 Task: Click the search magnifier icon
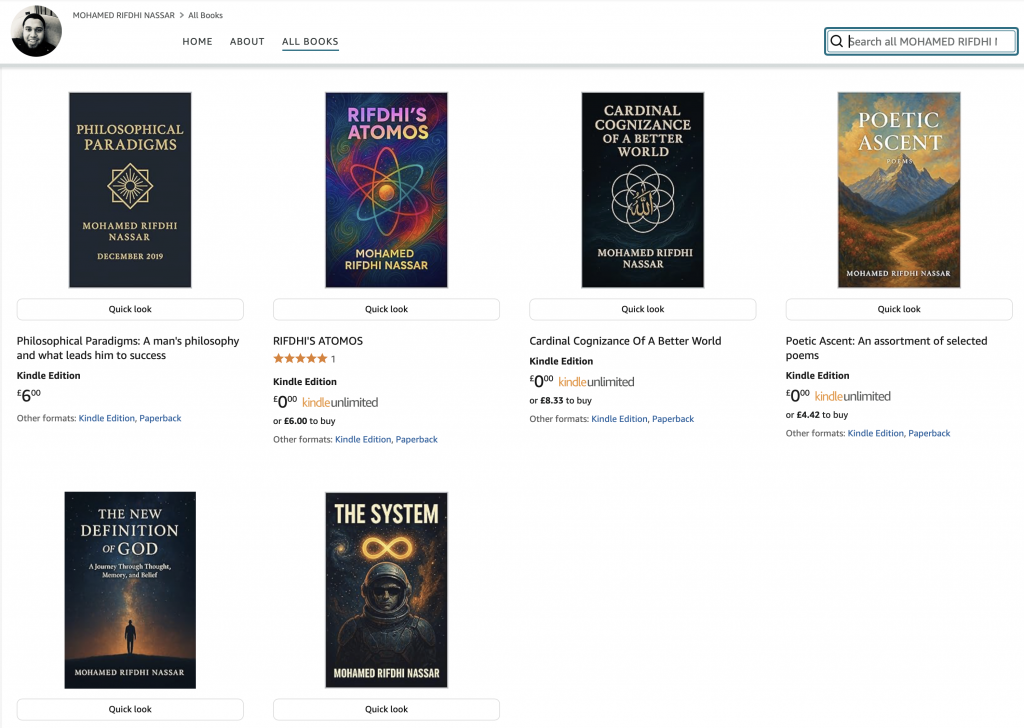click(x=837, y=41)
